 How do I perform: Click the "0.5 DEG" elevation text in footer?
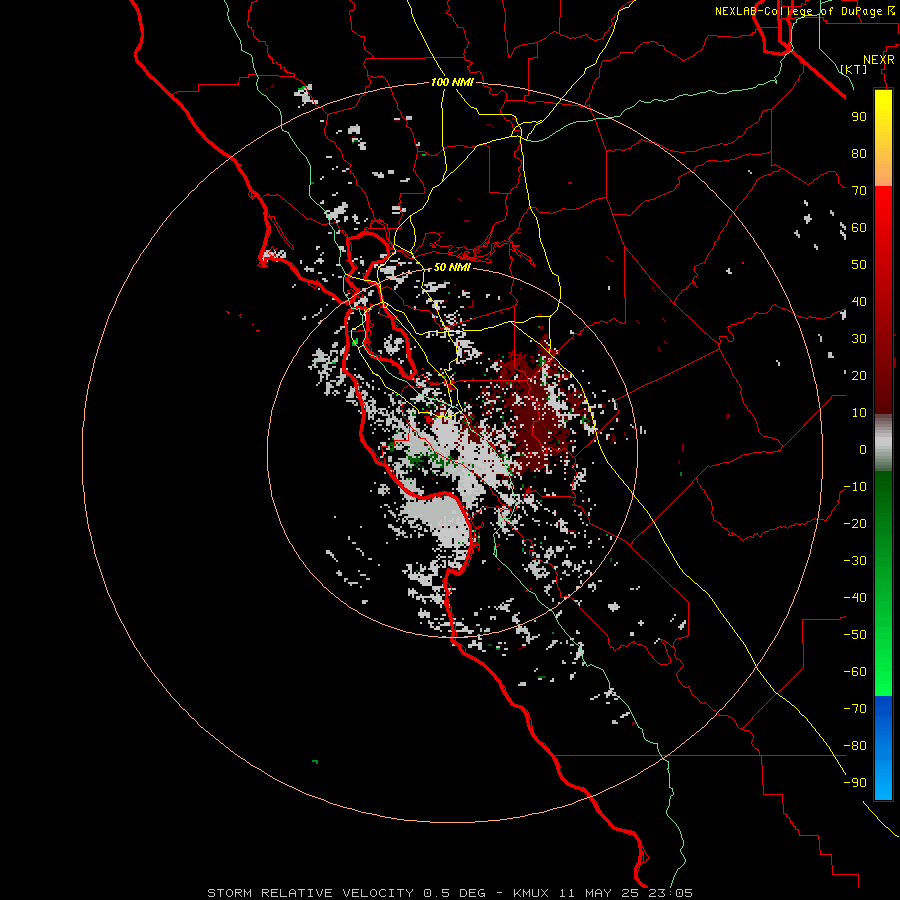[x=454, y=893]
